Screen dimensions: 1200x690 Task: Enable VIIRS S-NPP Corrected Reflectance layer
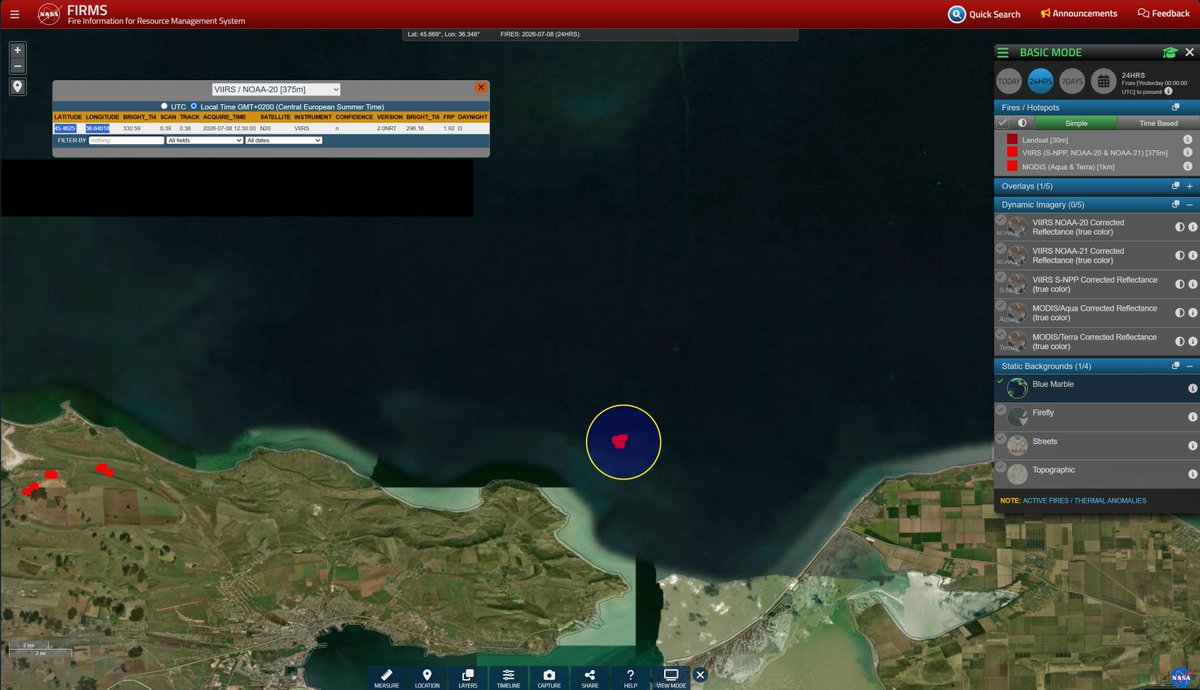point(1001,277)
